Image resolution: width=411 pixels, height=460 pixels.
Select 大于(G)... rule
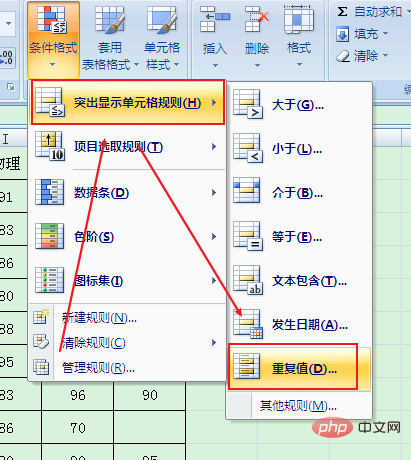tap(299, 104)
